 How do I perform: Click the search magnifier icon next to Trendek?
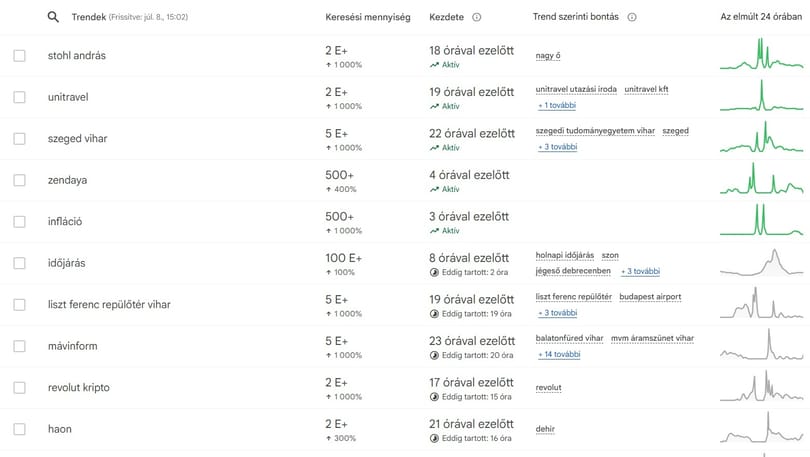(x=53, y=17)
